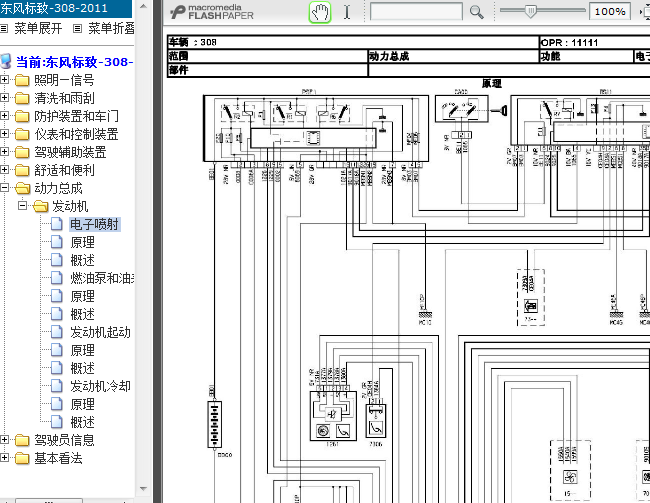Expand the 照明—信号 folder
This screenshot has height=503, width=650.
coord(4,80)
